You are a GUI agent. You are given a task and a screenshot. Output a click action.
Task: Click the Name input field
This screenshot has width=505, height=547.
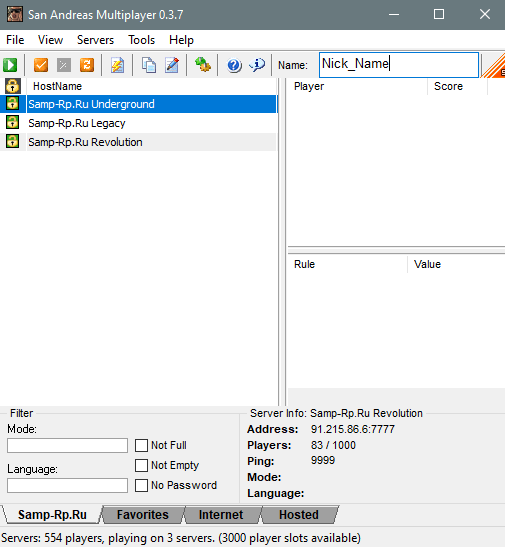399,65
